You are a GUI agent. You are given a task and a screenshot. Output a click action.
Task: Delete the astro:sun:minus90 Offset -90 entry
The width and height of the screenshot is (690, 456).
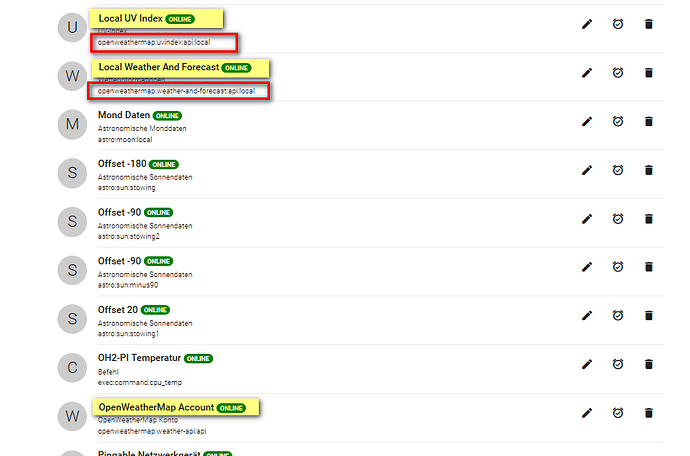(649, 267)
